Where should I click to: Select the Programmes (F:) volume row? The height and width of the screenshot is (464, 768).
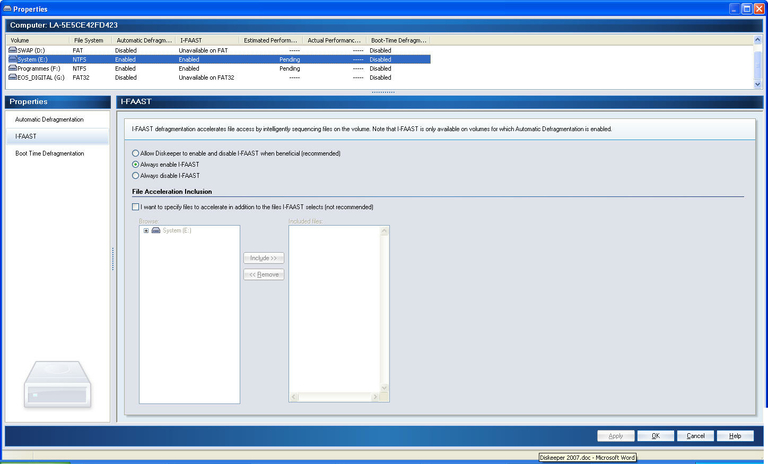coord(218,68)
